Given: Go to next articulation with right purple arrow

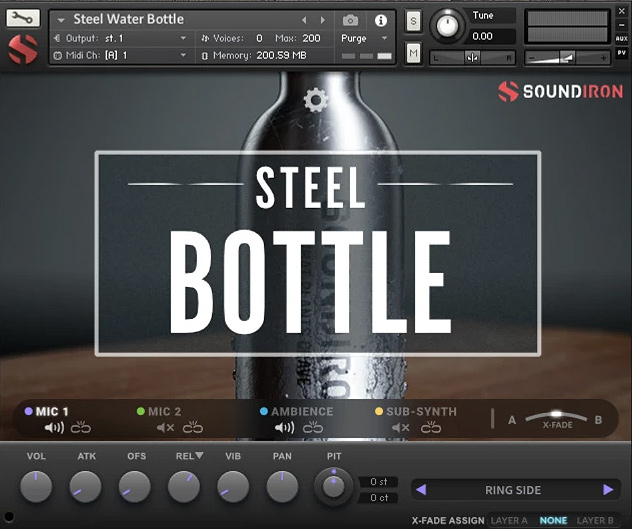Looking at the screenshot, I should (608, 489).
